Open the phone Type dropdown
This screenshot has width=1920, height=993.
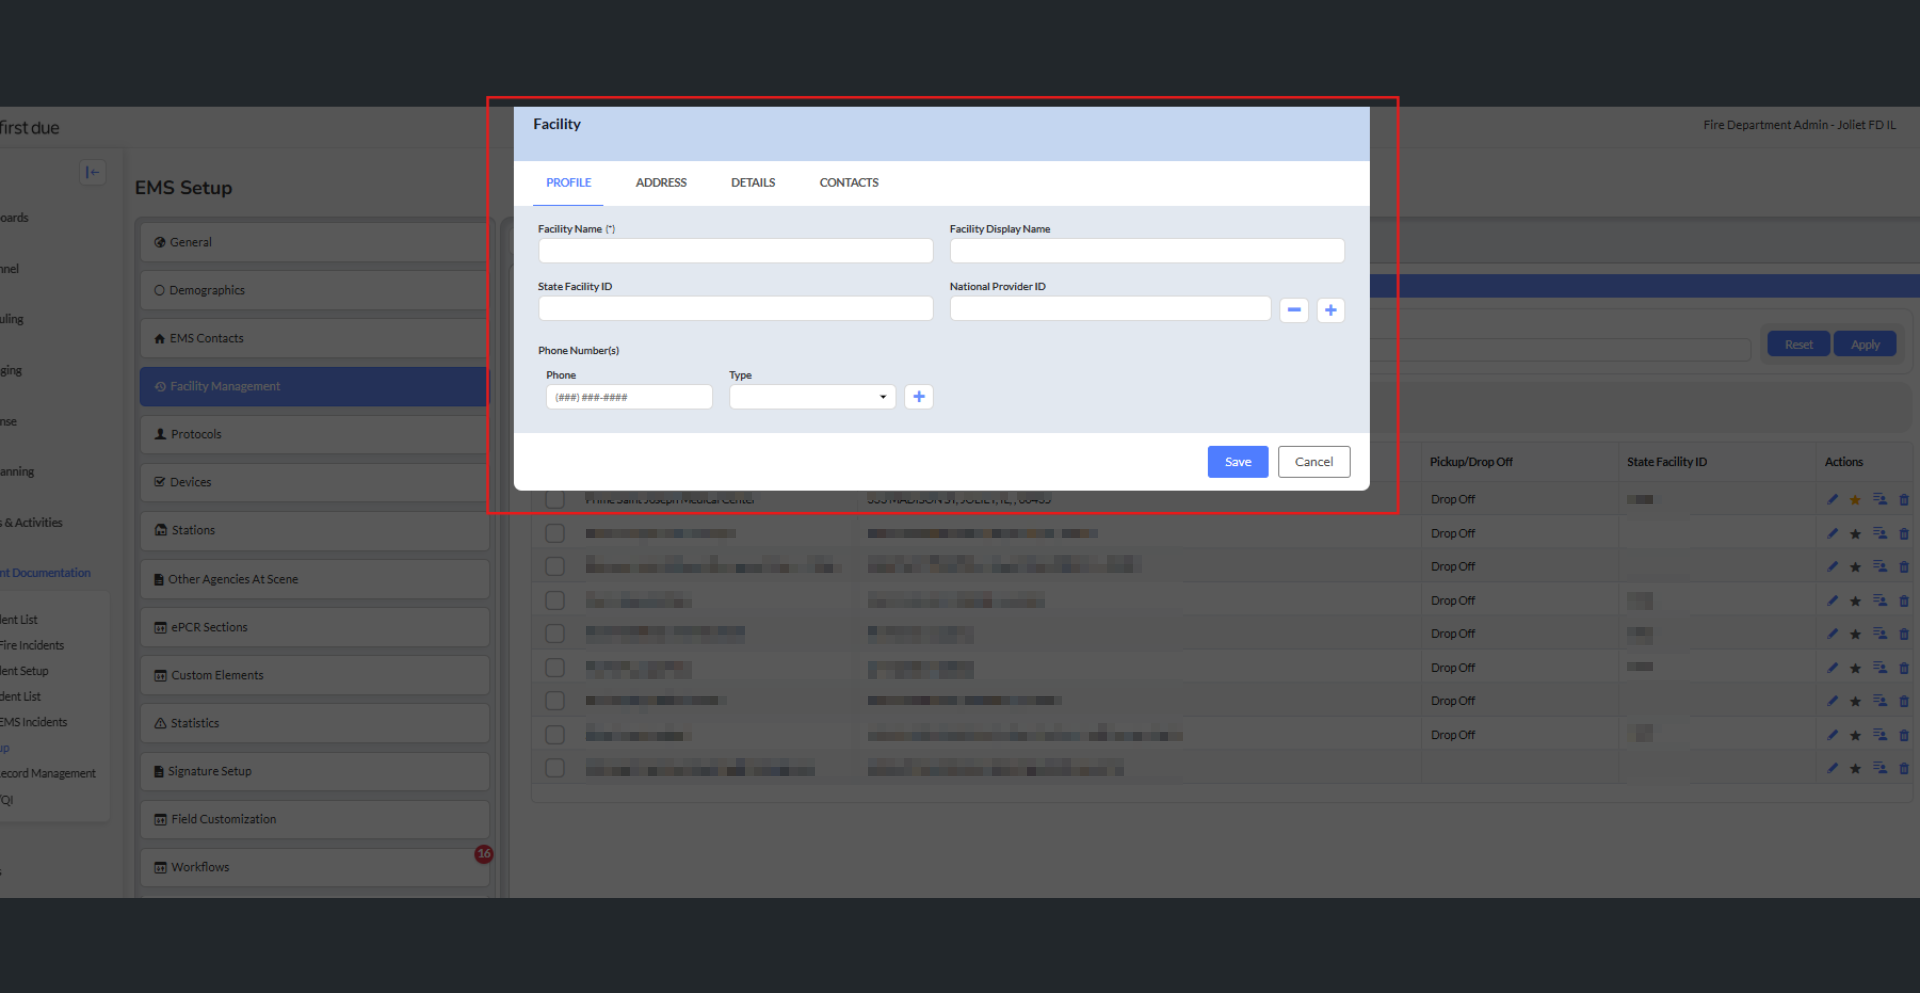point(812,397)
